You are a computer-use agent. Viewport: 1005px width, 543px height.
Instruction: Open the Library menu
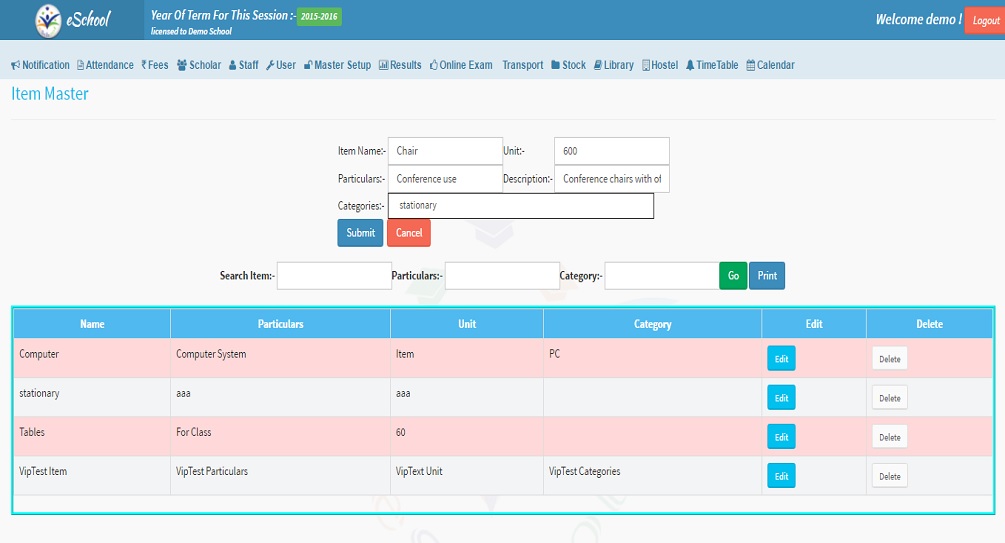pyautogui.click(x=613, y=65)
